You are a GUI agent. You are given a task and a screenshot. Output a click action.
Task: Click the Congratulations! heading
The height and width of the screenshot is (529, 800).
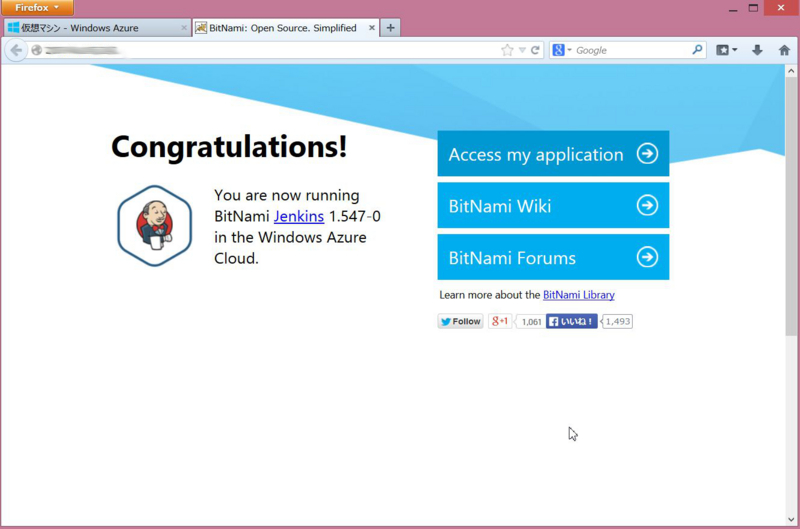coord(229,147)
